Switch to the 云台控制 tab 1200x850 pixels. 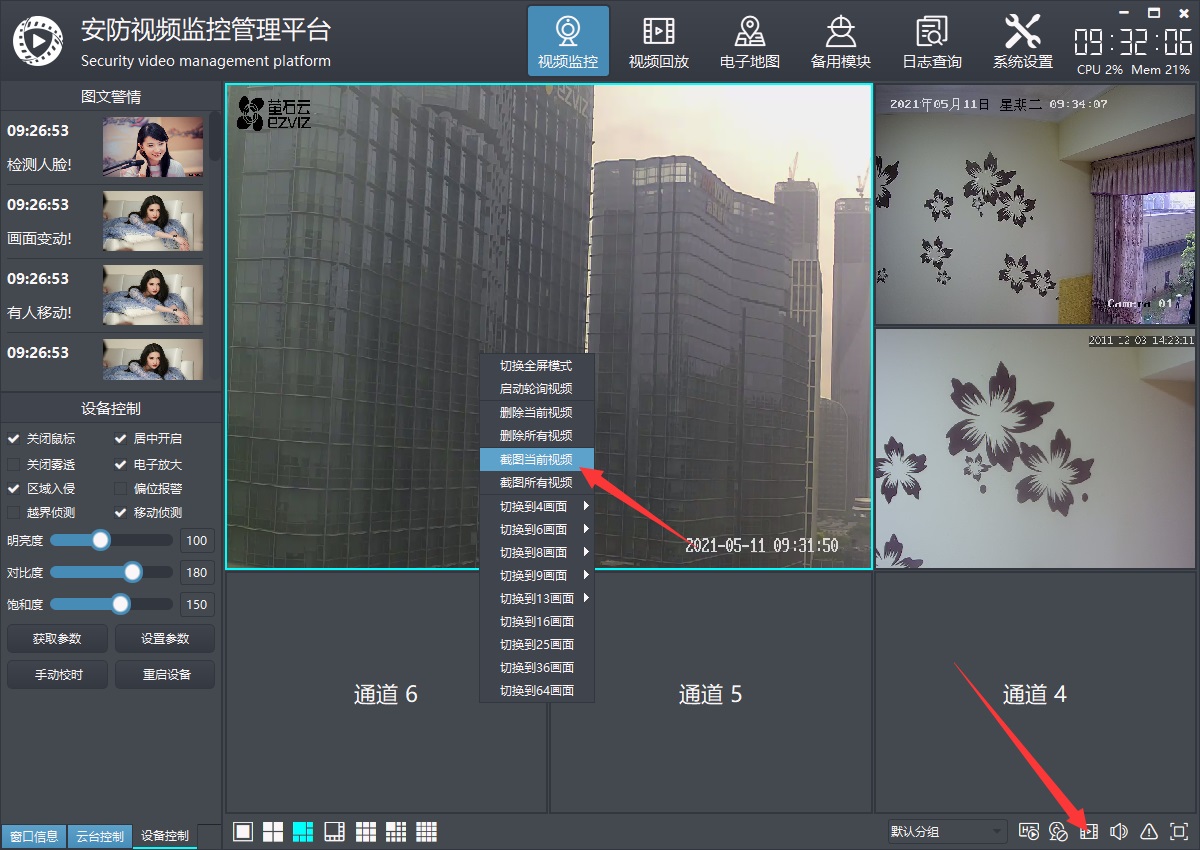pyautogui.click(x=100, y=836)
